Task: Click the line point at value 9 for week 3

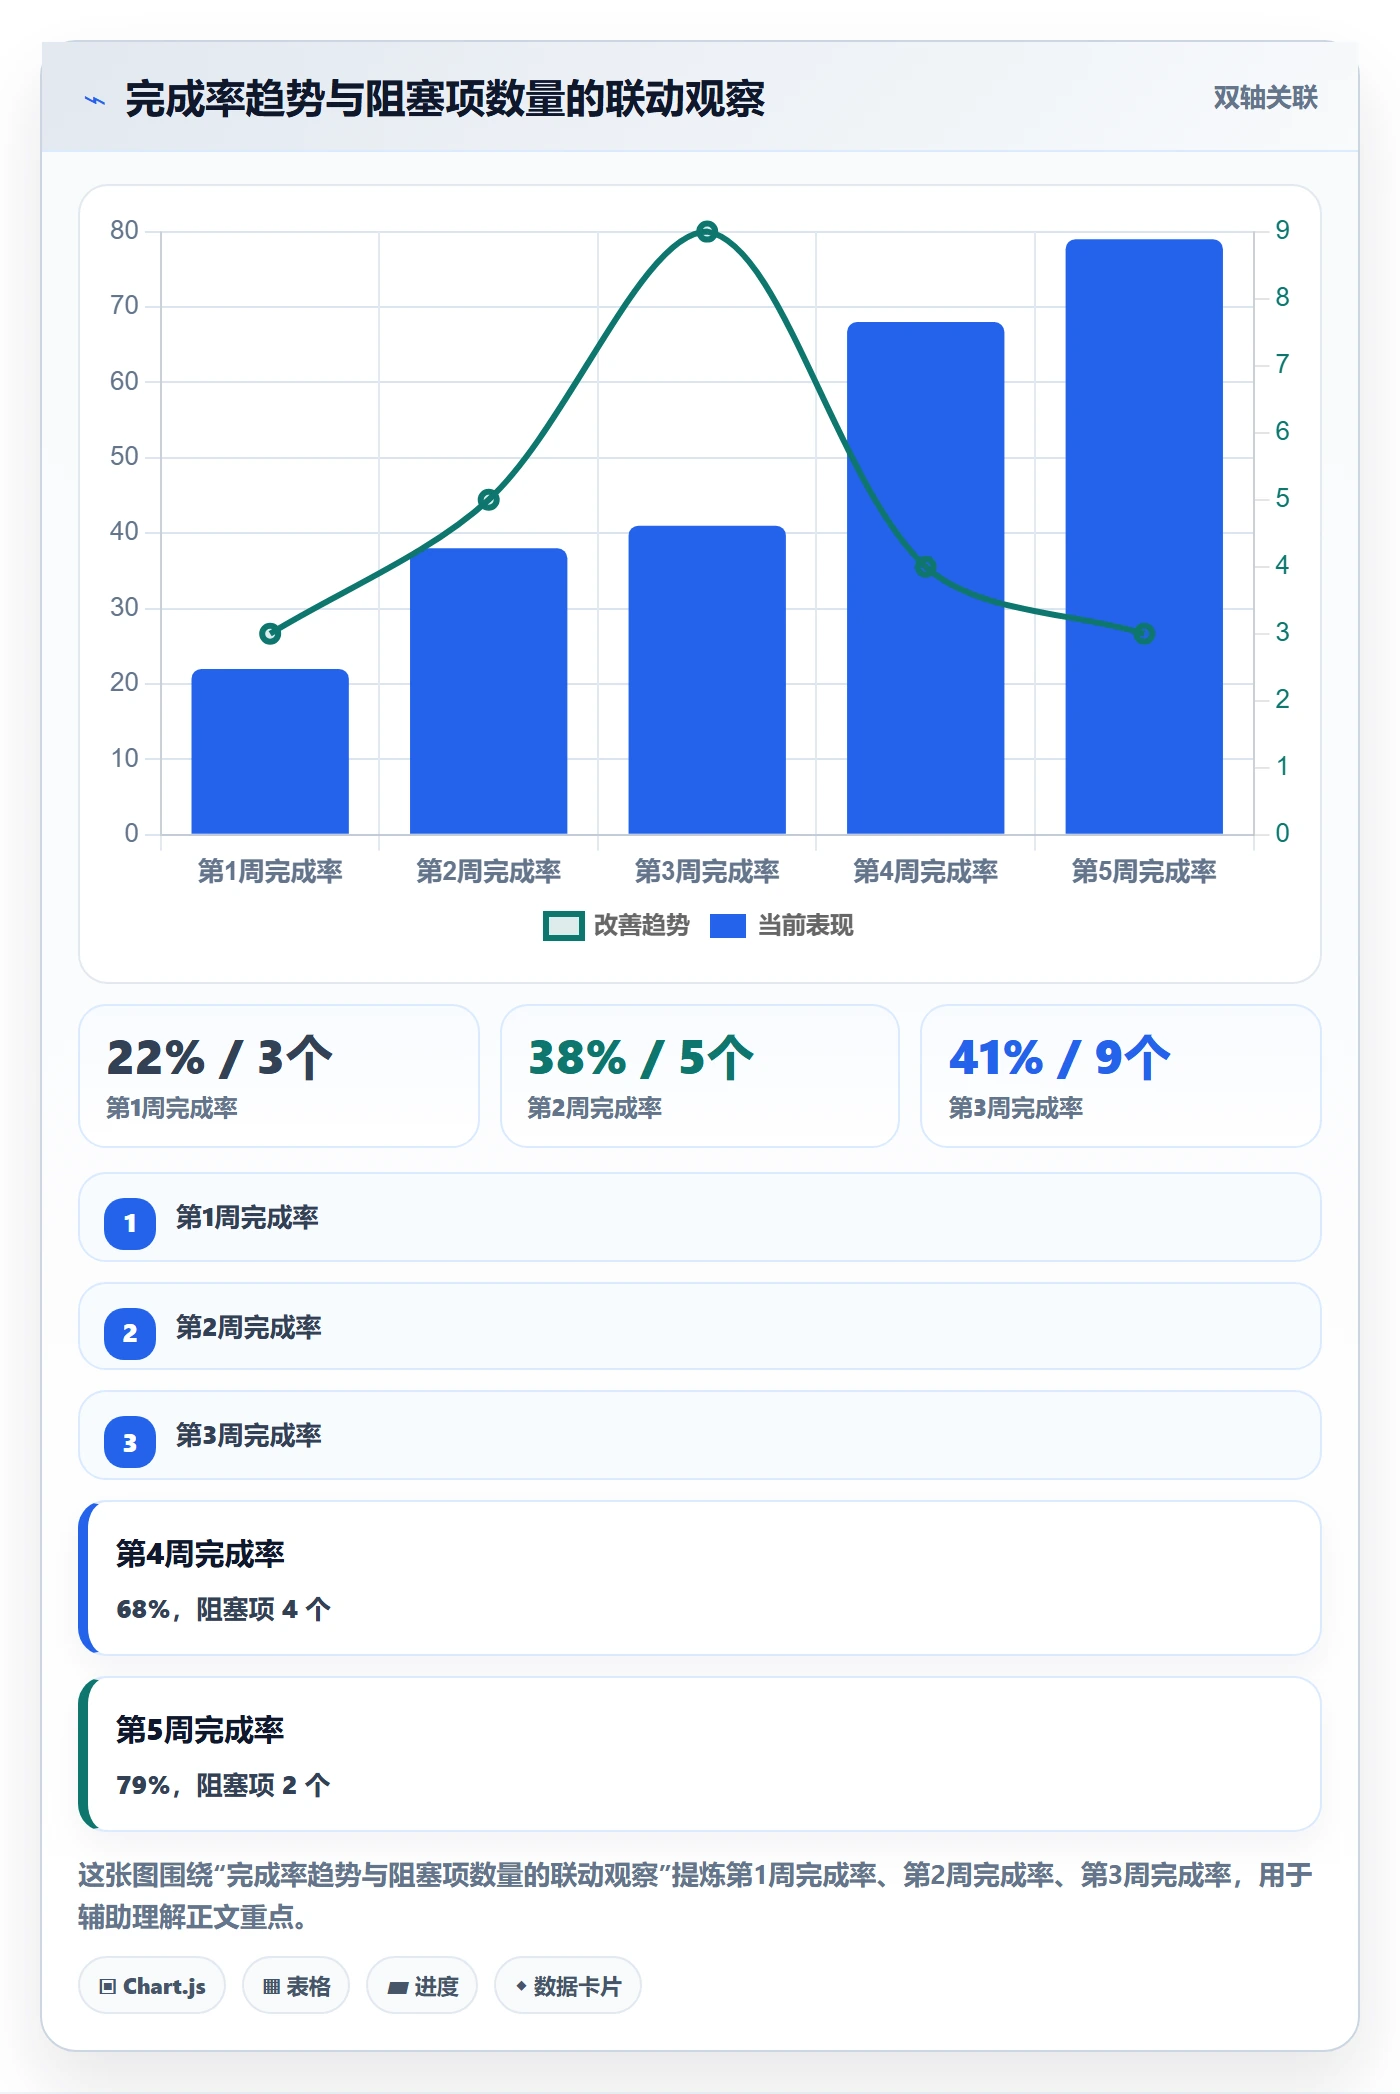Action: click(707, 232)
